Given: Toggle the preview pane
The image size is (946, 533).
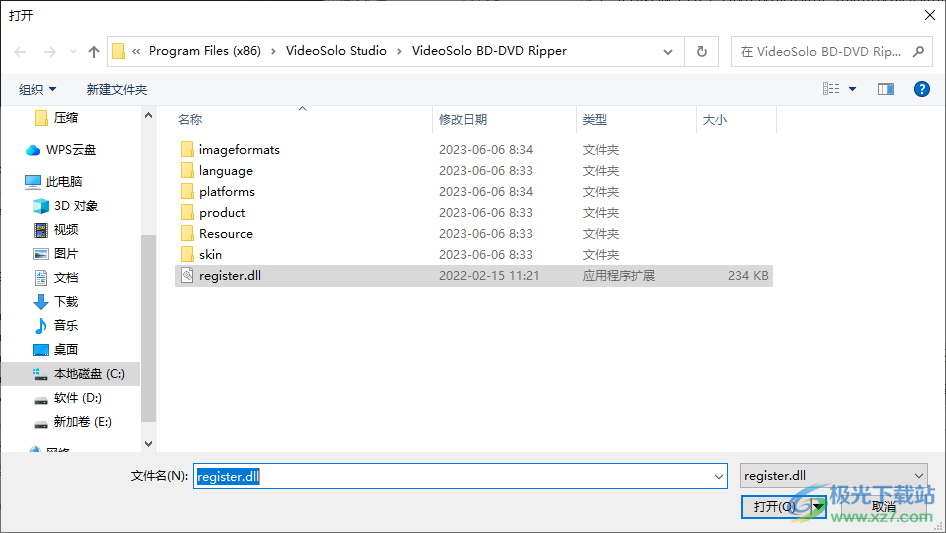Looking at the screenshot, I should click(886, 89).
